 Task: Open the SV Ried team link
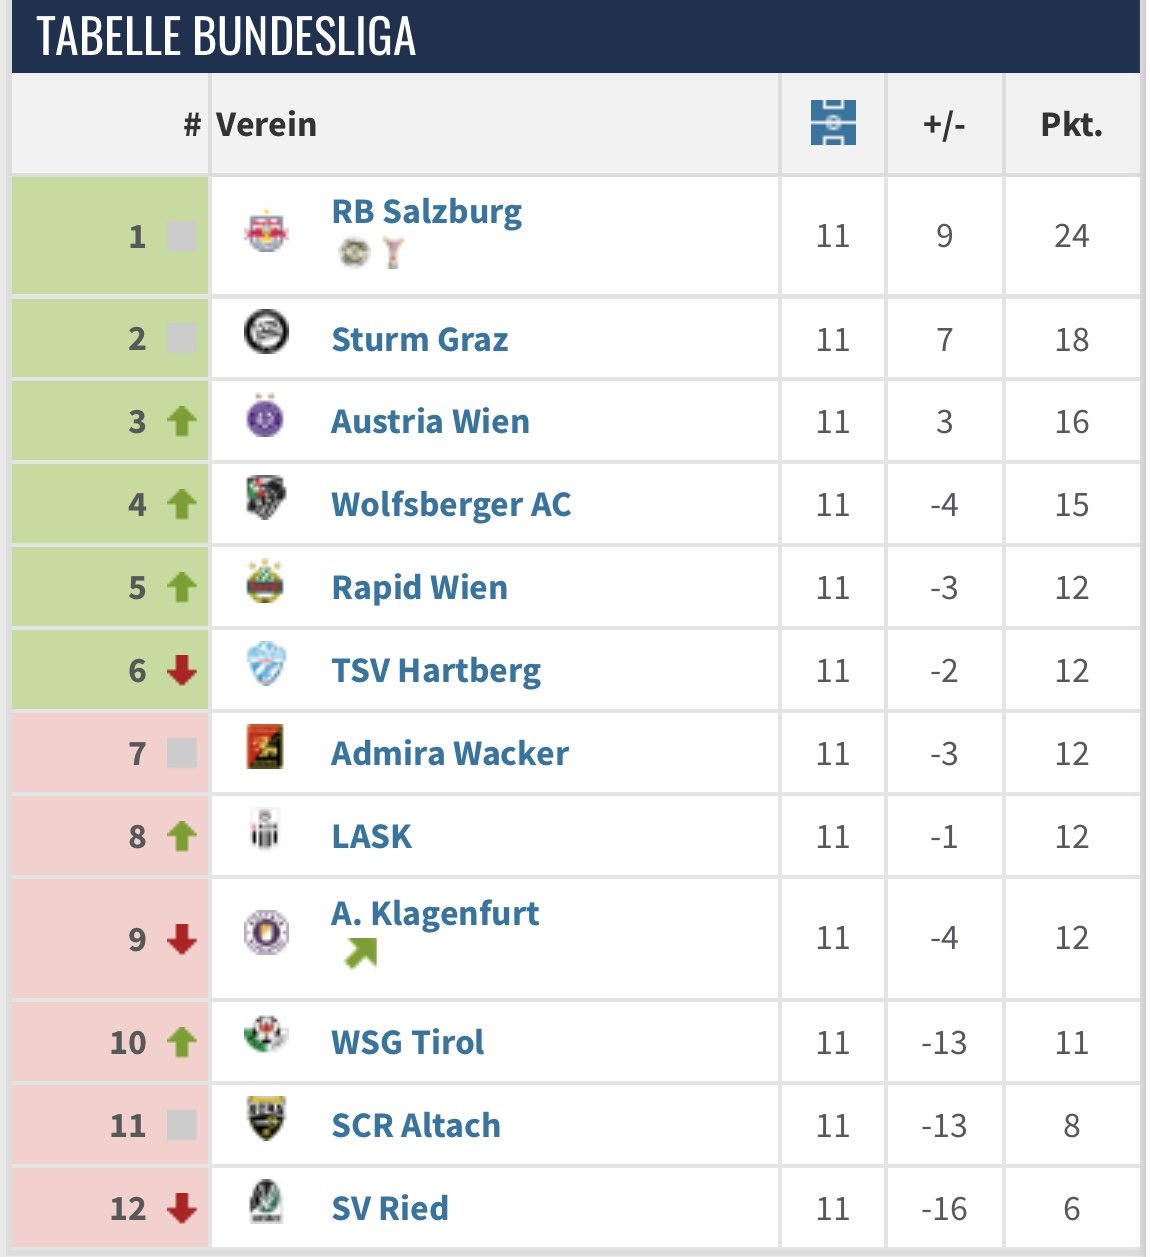point(390,1208)
